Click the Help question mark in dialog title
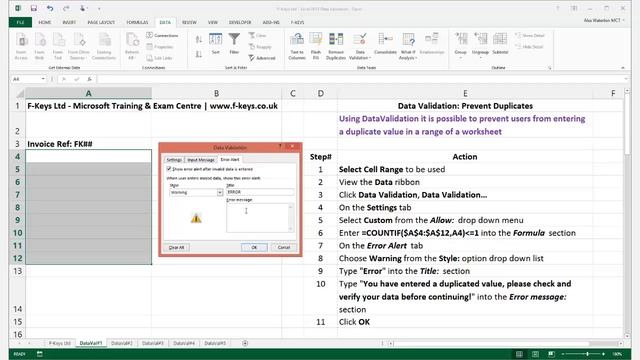Screen dimensions: 640x360 [x=280, y=146]
